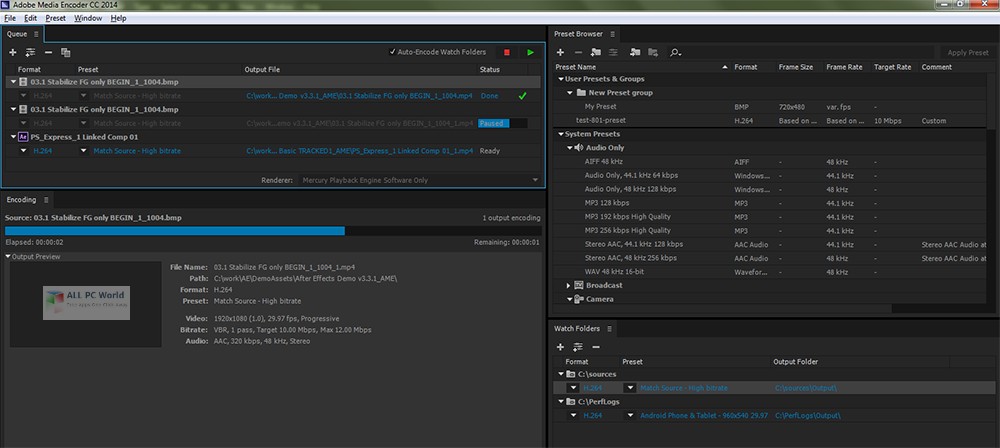Select the Watch Folders tab
Screen dimensions: 1000x448
tap(577, 329)
